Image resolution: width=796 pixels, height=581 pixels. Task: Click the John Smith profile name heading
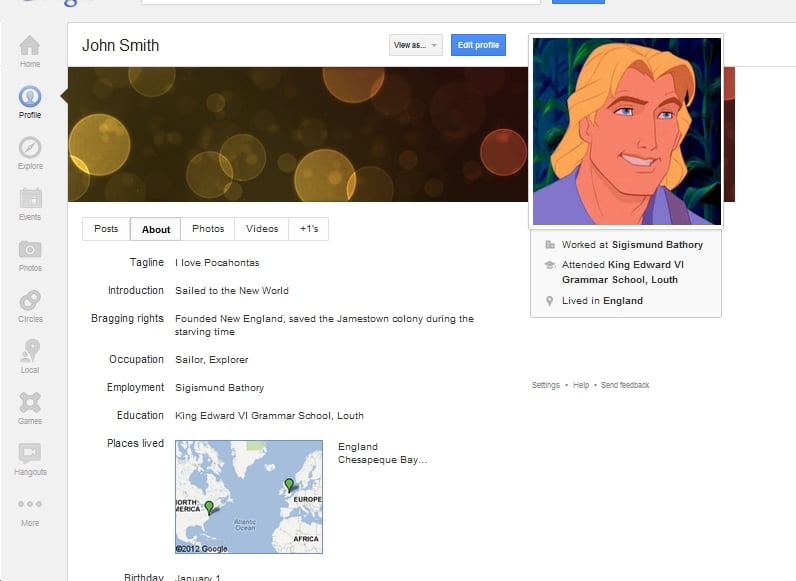[x=121, y=45]
